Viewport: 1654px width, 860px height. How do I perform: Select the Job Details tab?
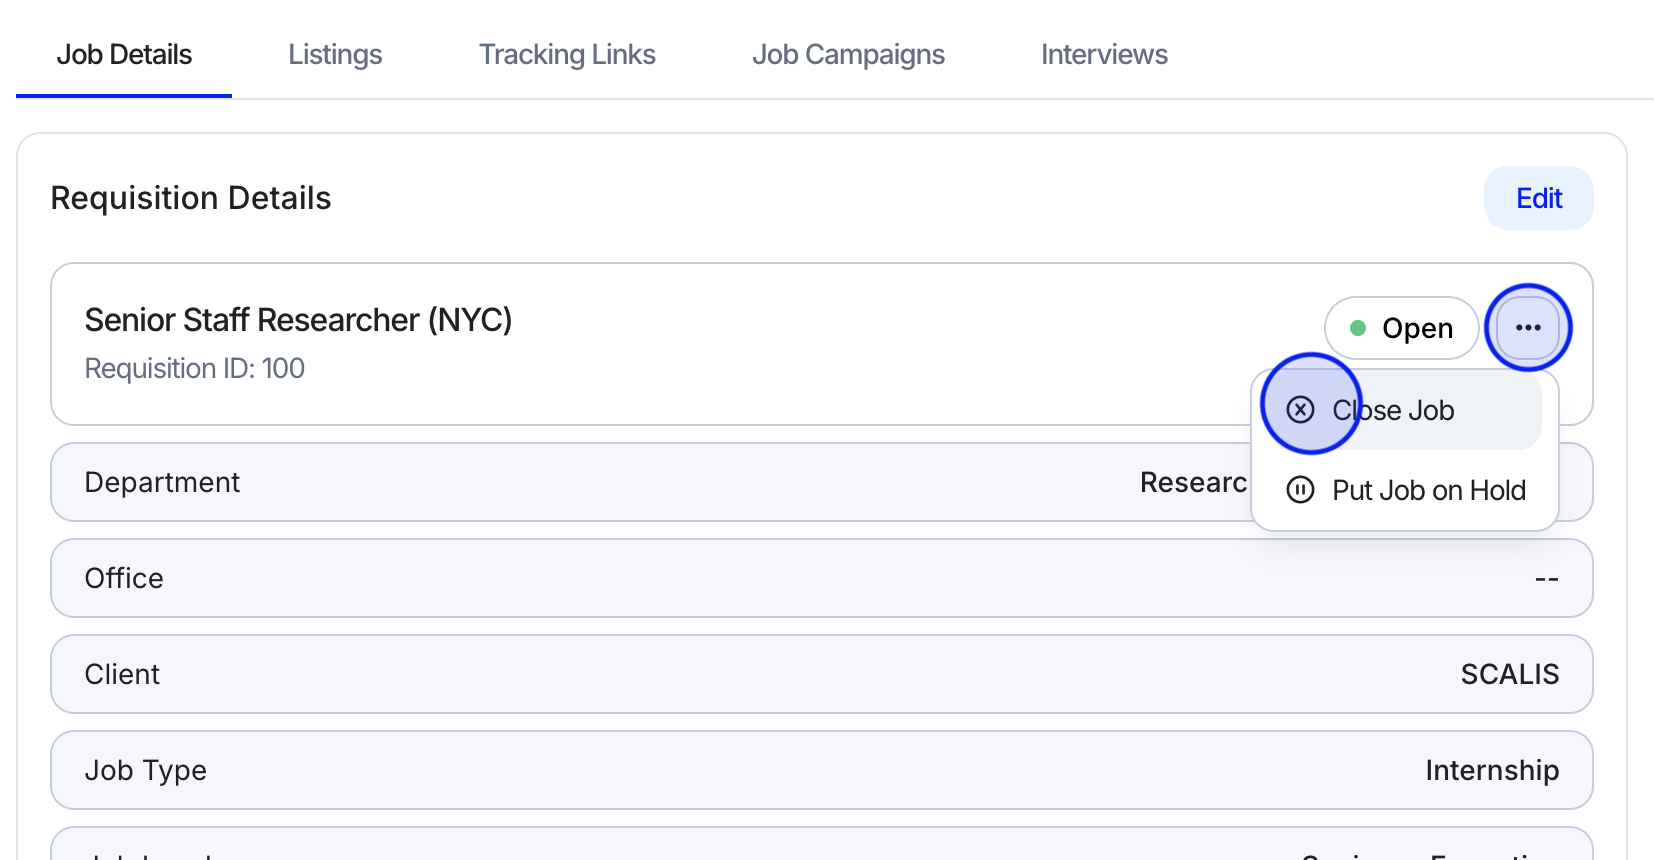pyautogui.click(x=124, y=55)
